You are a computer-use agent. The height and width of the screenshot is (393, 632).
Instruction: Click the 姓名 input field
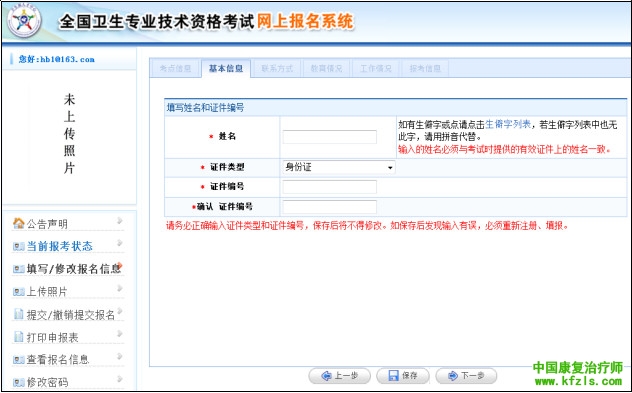pyautogui.click(x=330, y=137)
